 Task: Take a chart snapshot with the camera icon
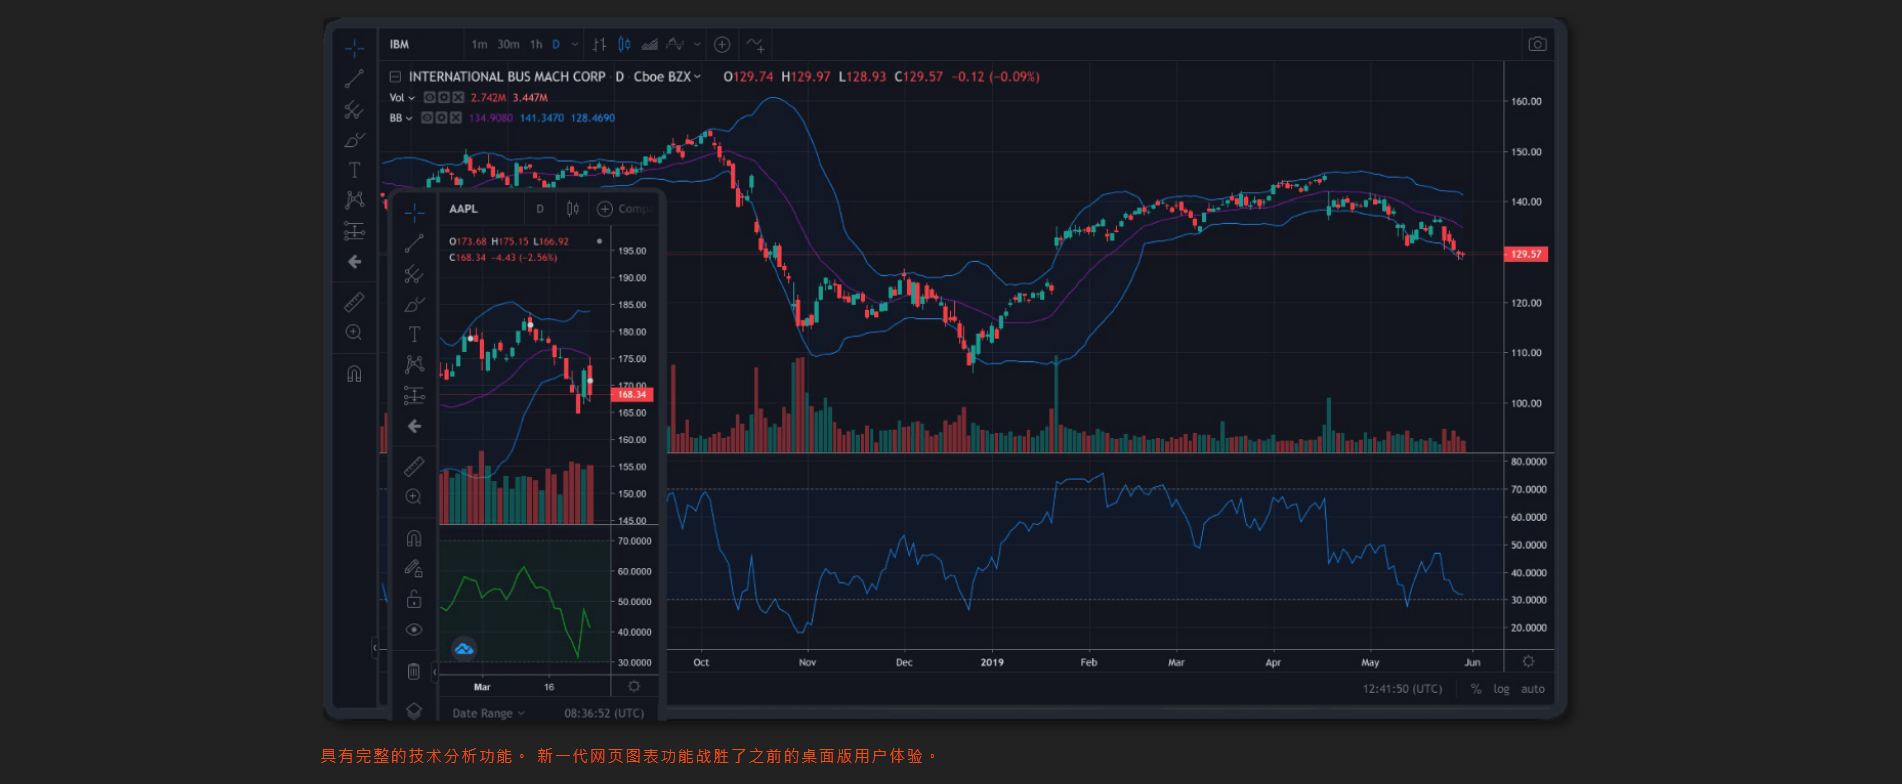coord(1537,44)
